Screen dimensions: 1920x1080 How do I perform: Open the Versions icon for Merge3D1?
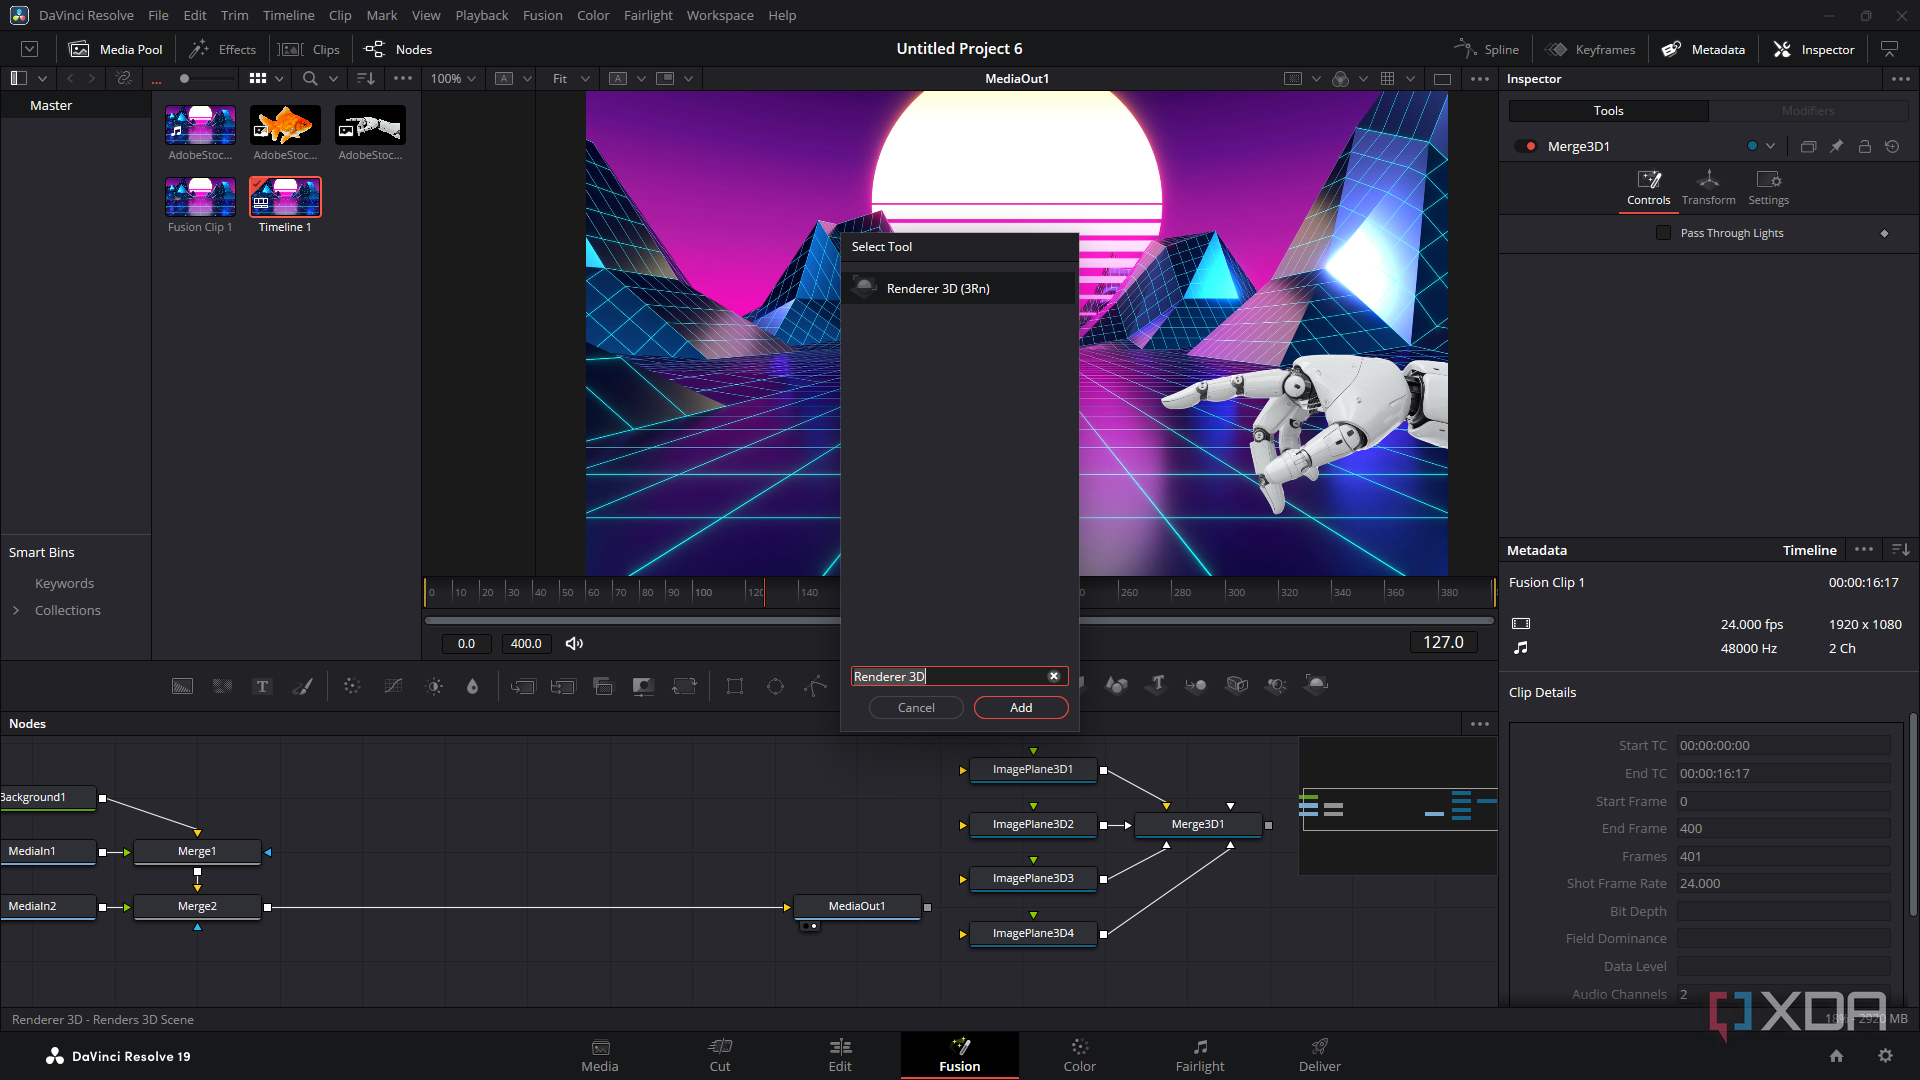1808,146
